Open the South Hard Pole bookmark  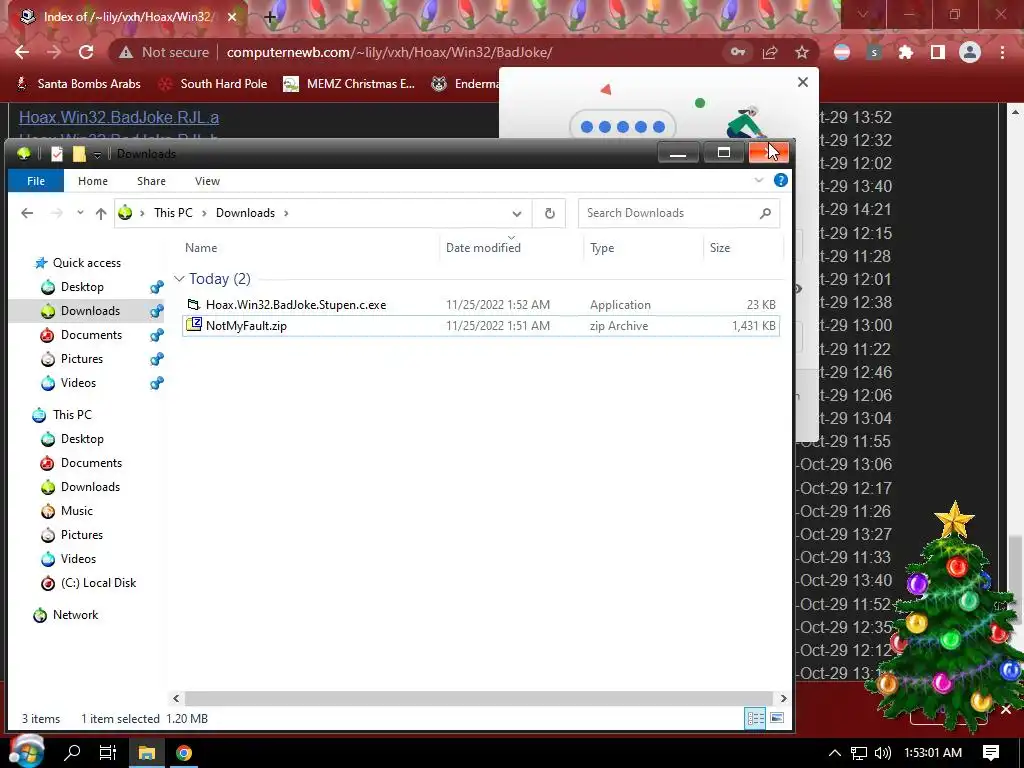click(214, 84)
